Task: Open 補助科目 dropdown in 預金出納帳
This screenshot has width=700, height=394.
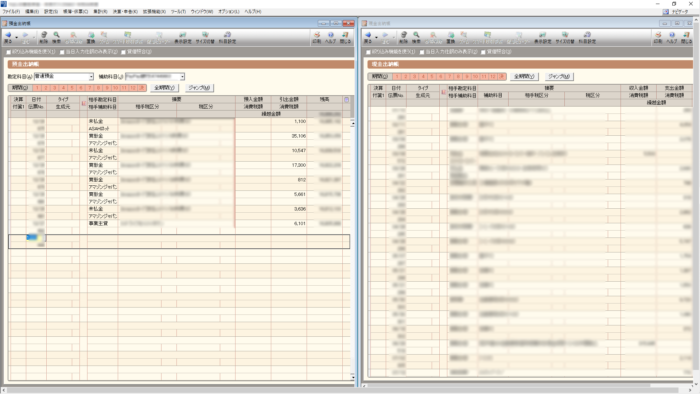Action: click(x=182, y=77)
